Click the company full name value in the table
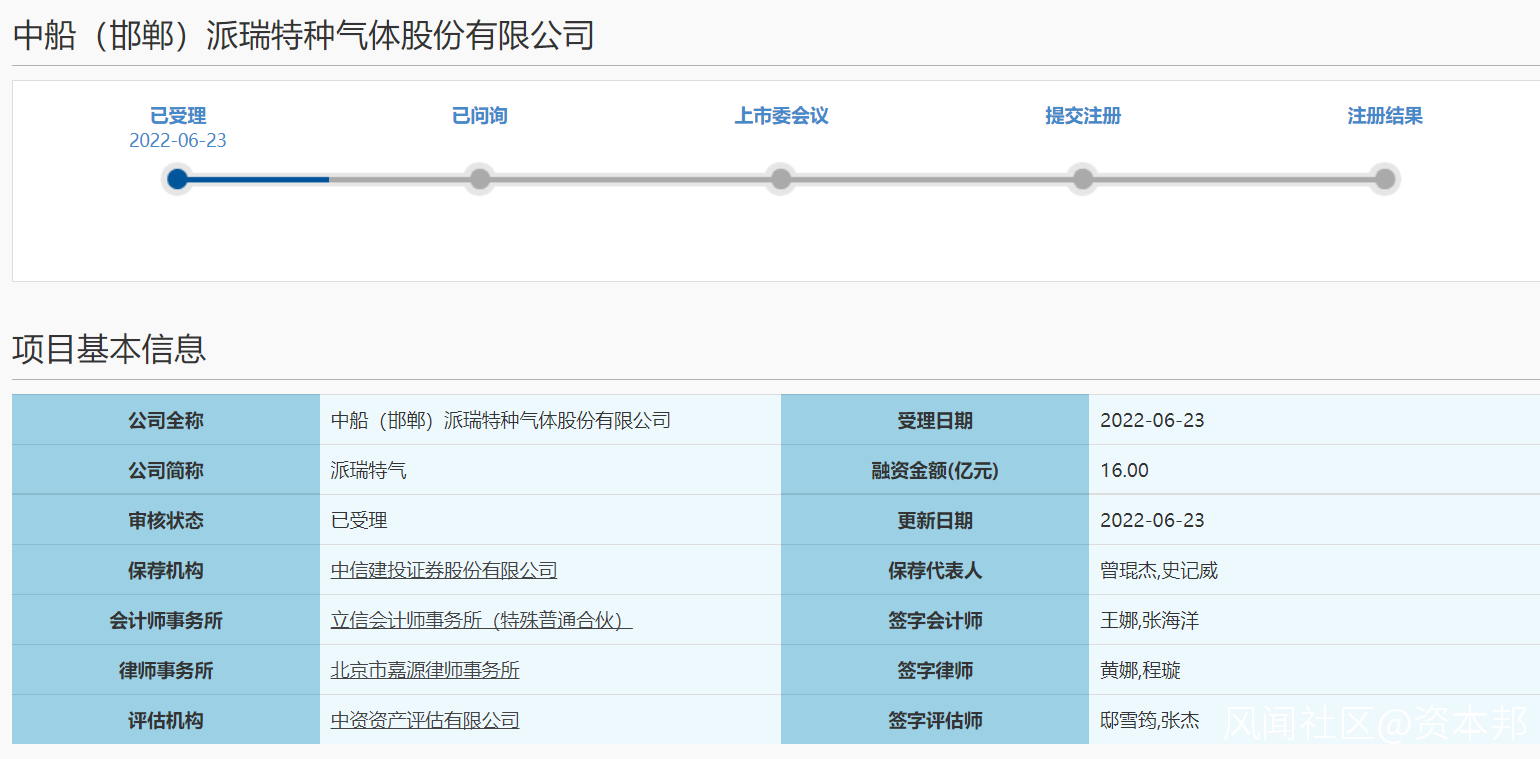Image resolution: width=1540 pixels, height=759 pixels. (x=501, y=421)
